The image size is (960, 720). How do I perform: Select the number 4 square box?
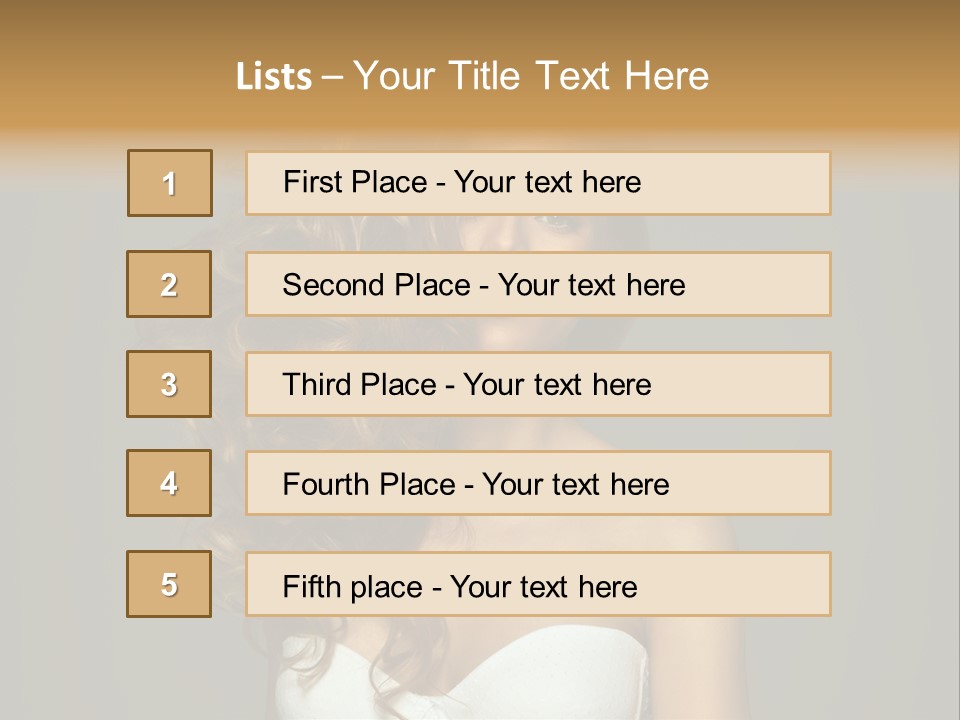169,484
